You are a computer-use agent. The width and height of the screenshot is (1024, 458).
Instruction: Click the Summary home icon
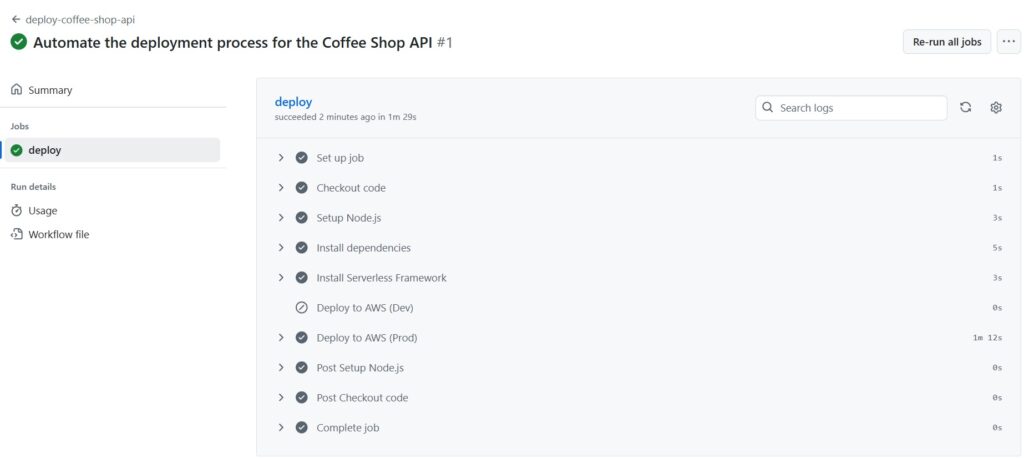pos(17,90)
